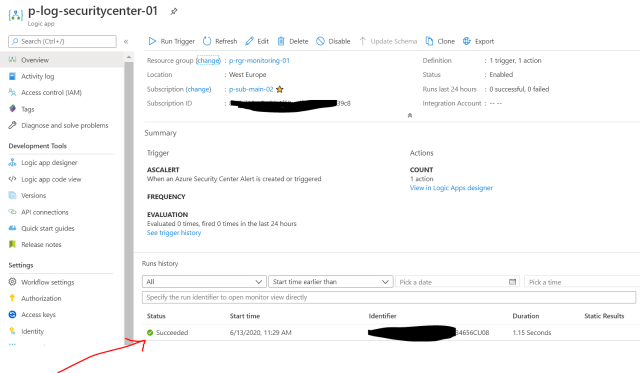The width and height of the screenshot is (640, 373).
Task: Open the Overview menu item
Action: pyautogui.click(x=62, y=60)
